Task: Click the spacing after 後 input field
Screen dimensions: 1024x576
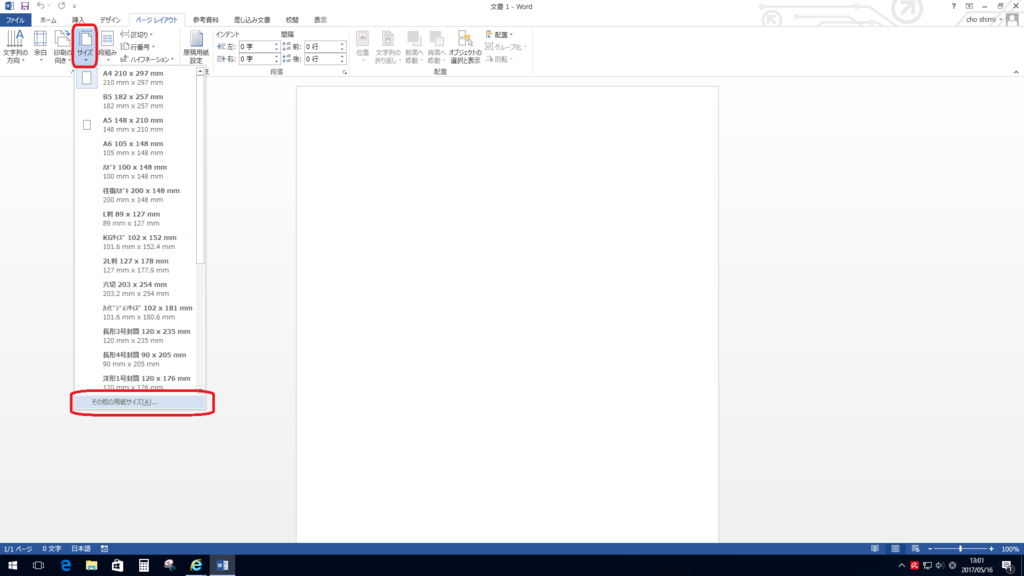Action: (x=321, y=59)
